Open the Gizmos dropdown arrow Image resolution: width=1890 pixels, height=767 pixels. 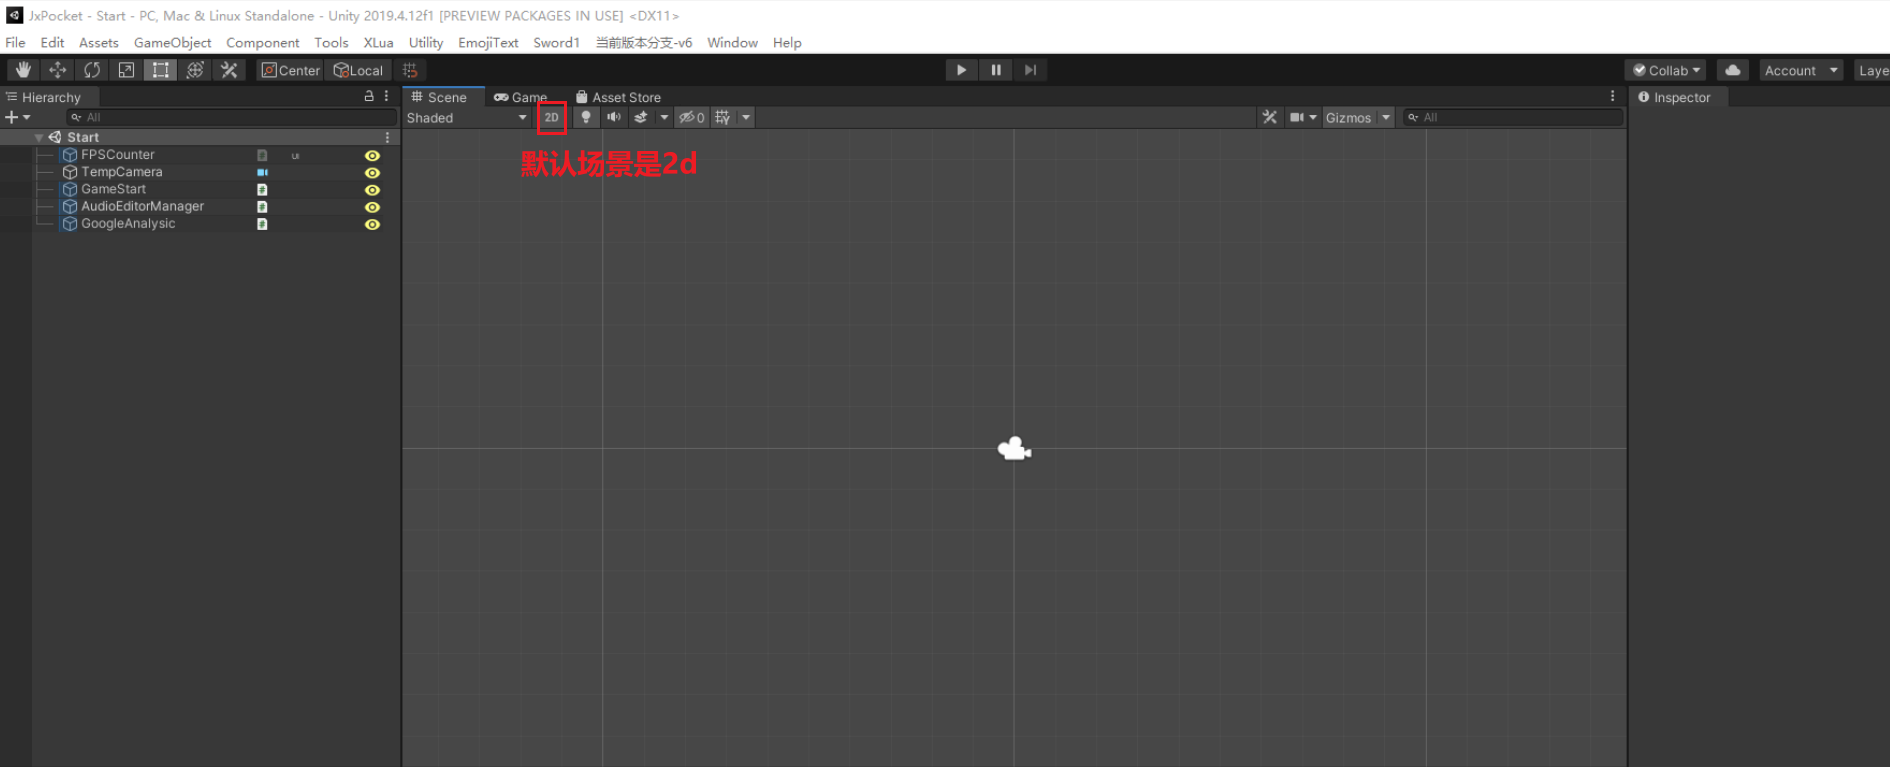click(1386, 118)
